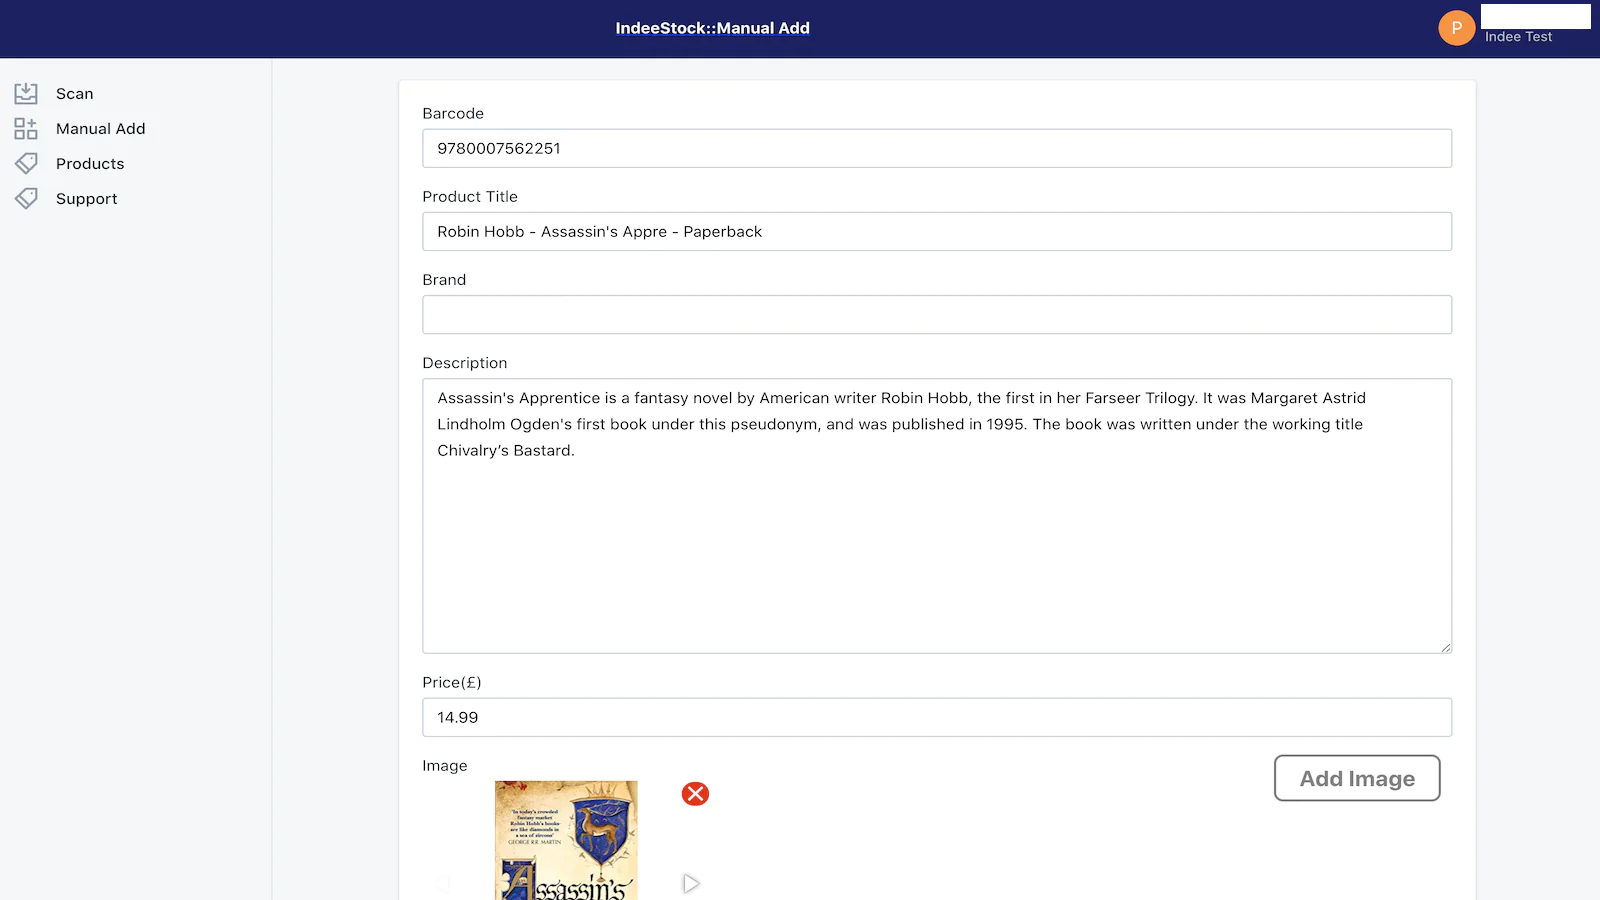Focus the Barcode input field
This screenshot has width=1600, height=900.
[x=937, y=148]
